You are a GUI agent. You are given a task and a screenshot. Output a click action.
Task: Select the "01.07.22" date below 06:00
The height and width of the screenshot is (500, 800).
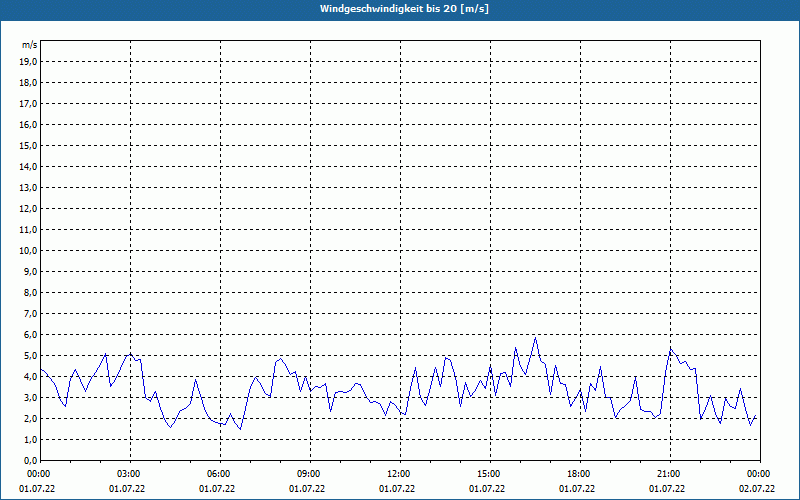point(217,489)
